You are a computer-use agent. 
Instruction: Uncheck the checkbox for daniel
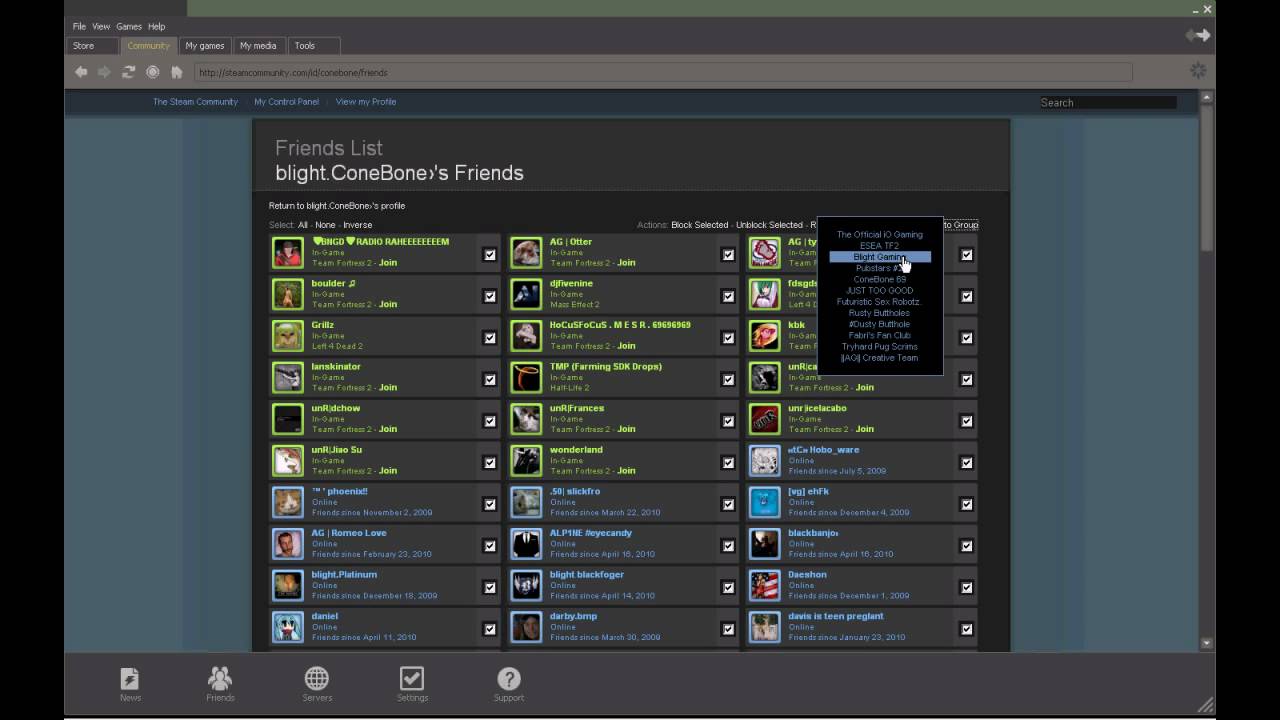490,629
